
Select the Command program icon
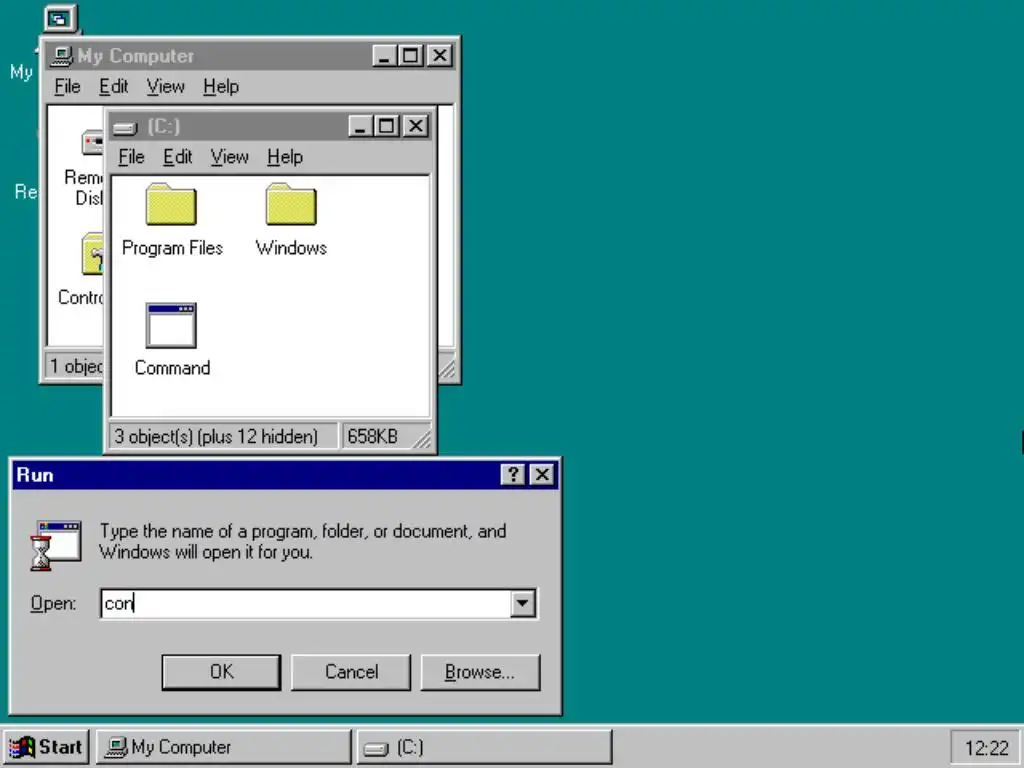click(171, 325)
